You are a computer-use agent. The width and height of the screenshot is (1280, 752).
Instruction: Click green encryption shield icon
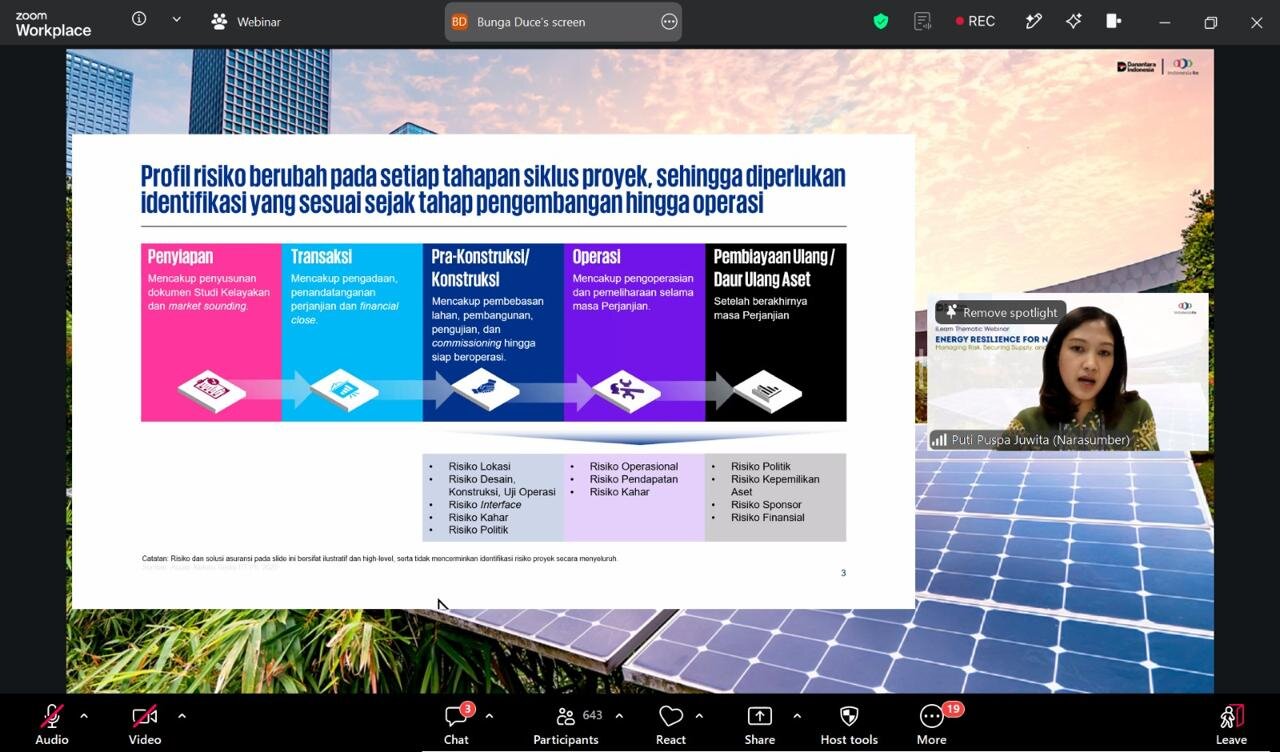click(881, 21)
